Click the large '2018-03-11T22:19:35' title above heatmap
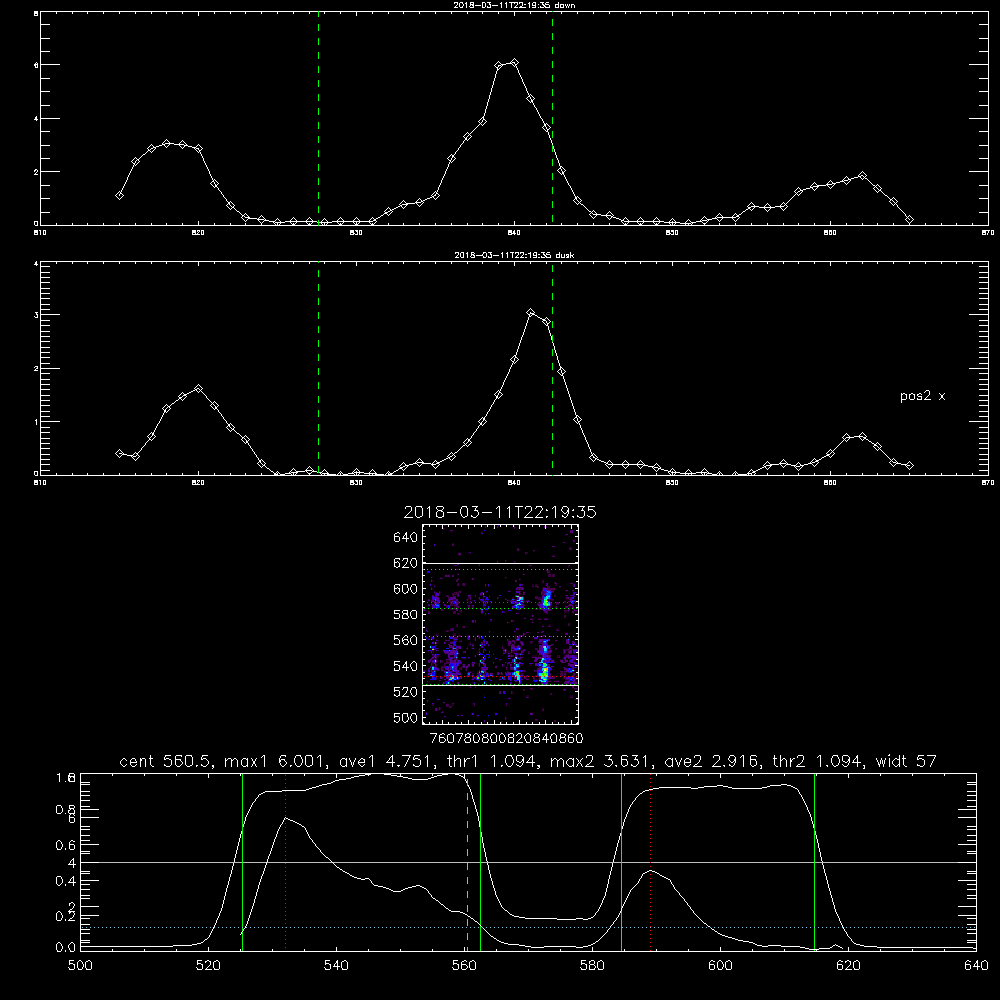1000x1000 pixels. tap(500, 512)
